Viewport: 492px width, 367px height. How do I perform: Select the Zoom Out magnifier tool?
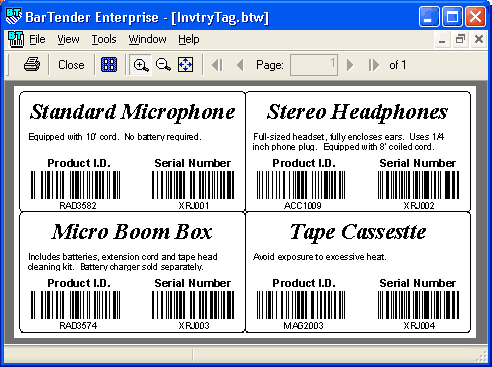click(x=163, y=65)
